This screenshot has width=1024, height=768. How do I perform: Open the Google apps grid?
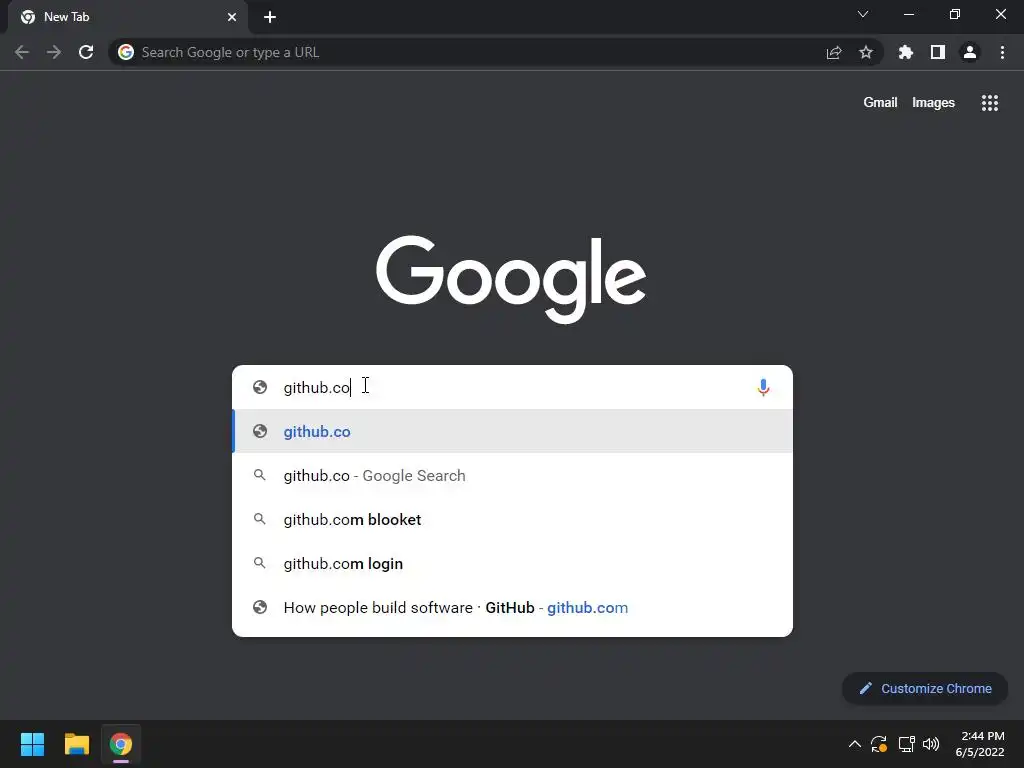pyautogui.click(x=990, y=103)
